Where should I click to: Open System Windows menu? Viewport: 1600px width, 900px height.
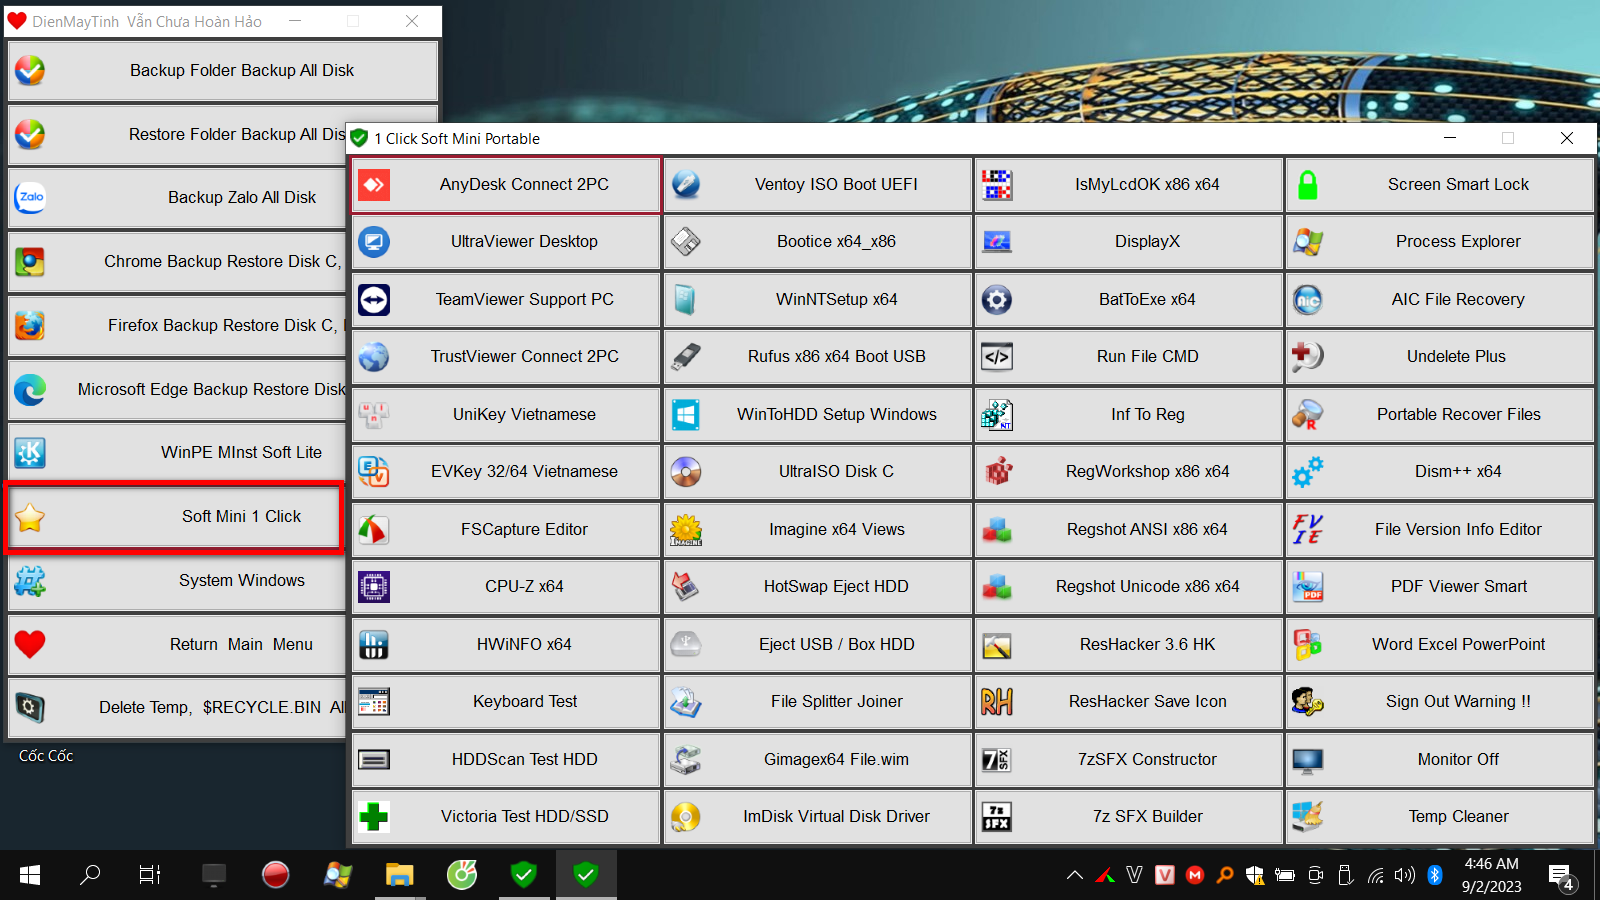177,581
